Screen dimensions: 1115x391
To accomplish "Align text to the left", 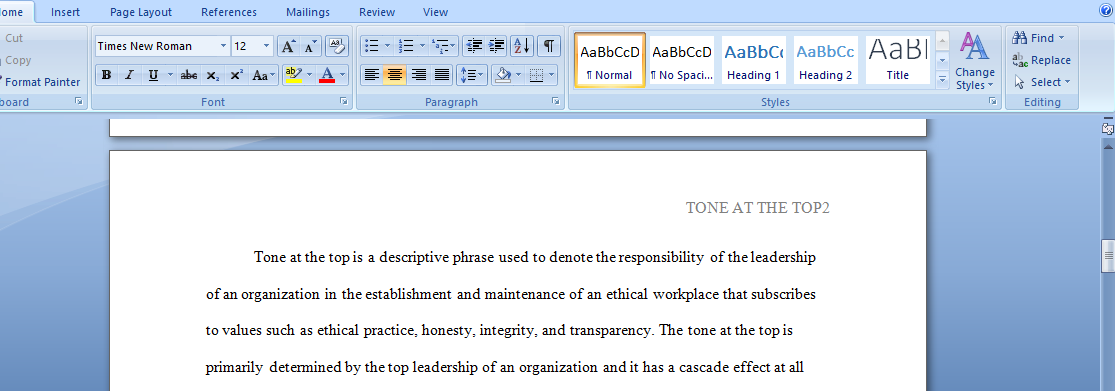I will click(x=371, y=75).
